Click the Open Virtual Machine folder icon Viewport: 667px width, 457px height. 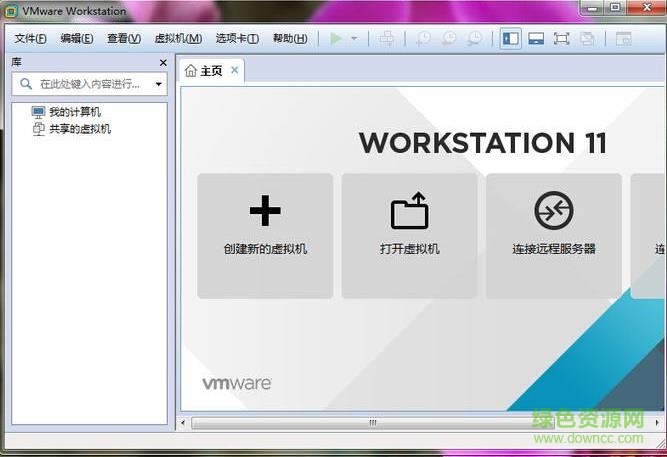click(409, 211)
